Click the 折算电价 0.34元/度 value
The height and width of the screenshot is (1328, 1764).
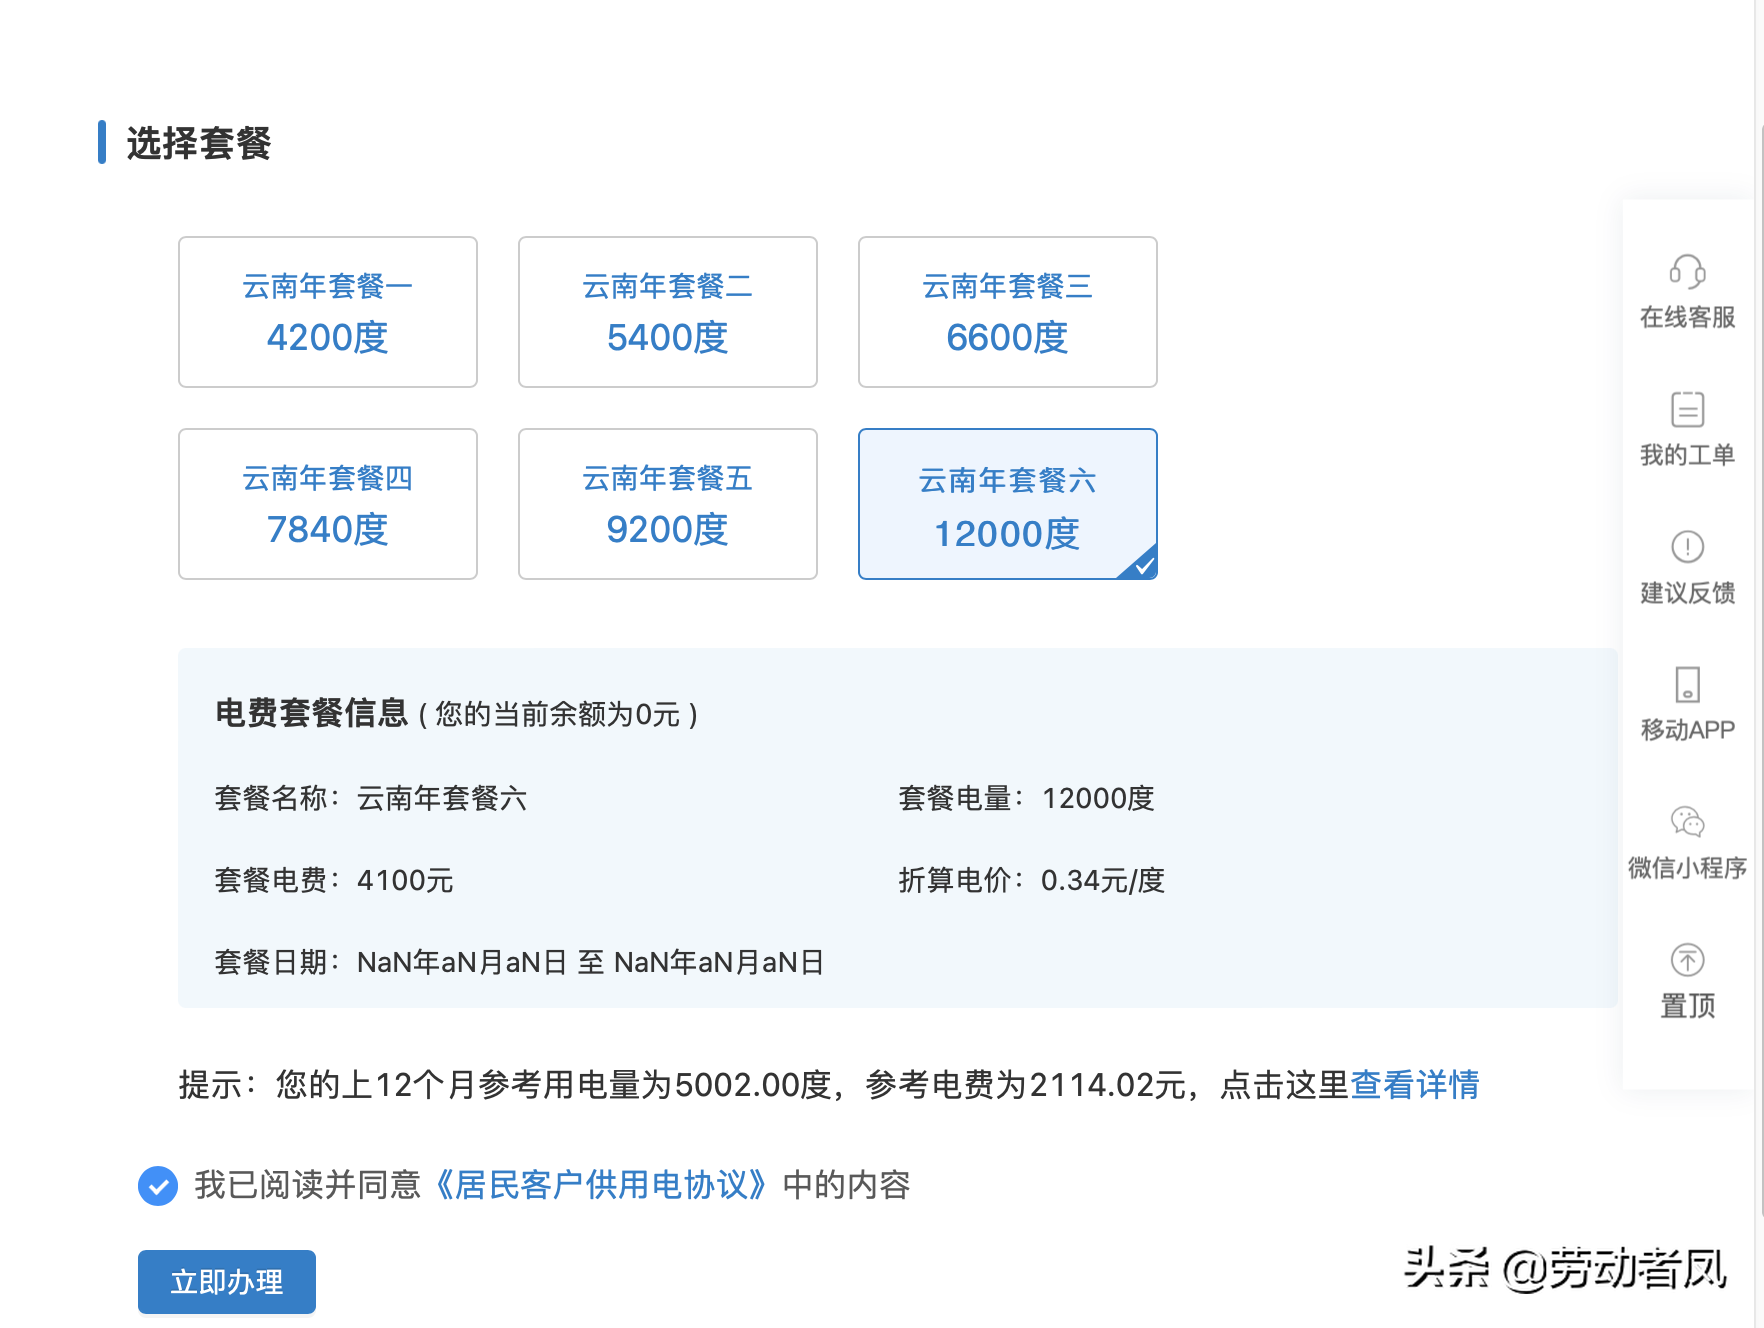click(x=1103, y=880)
